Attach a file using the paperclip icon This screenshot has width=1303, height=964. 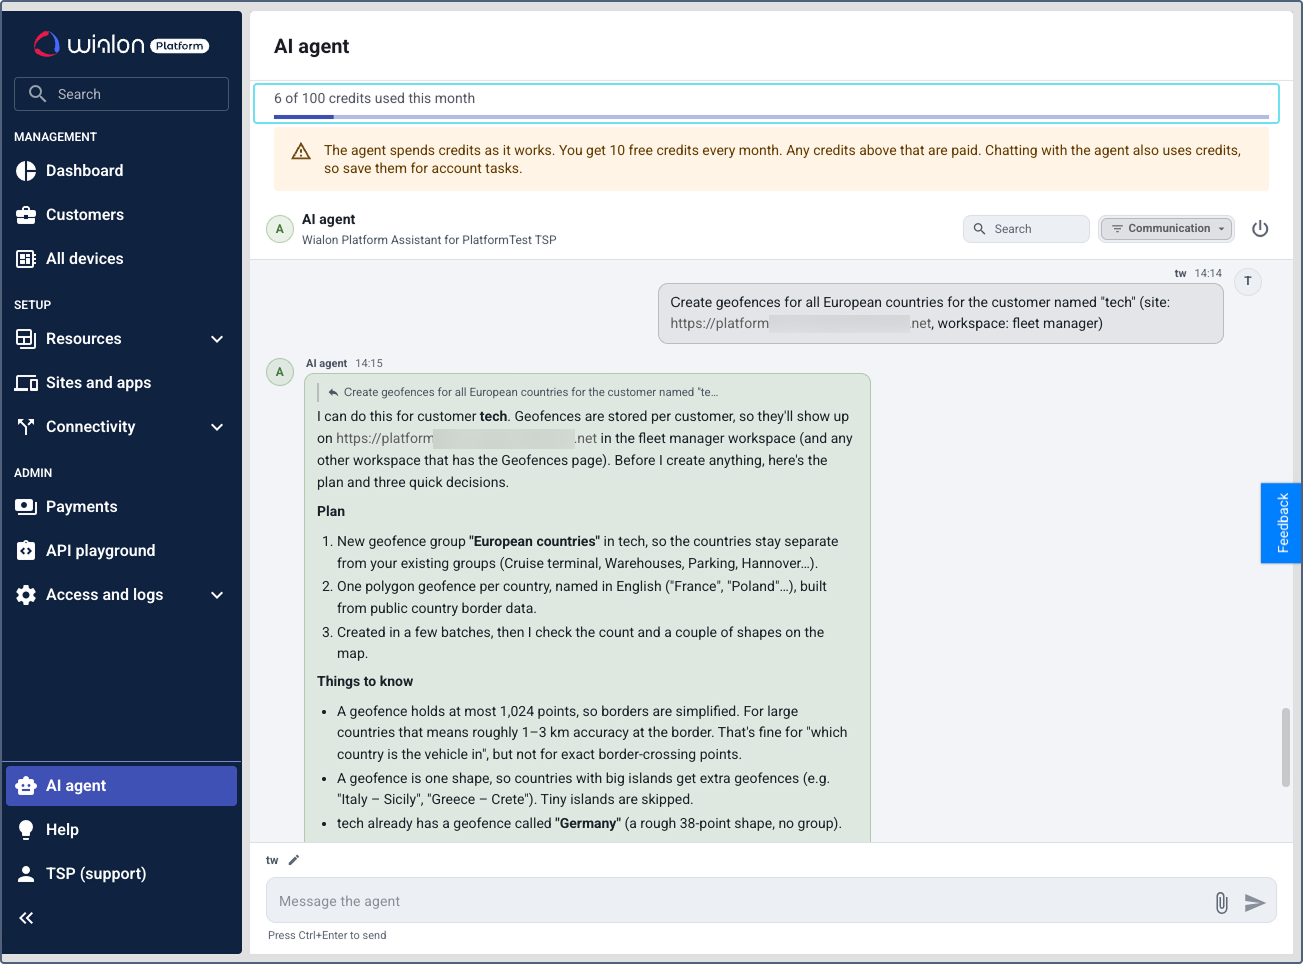click(1222, 903)
